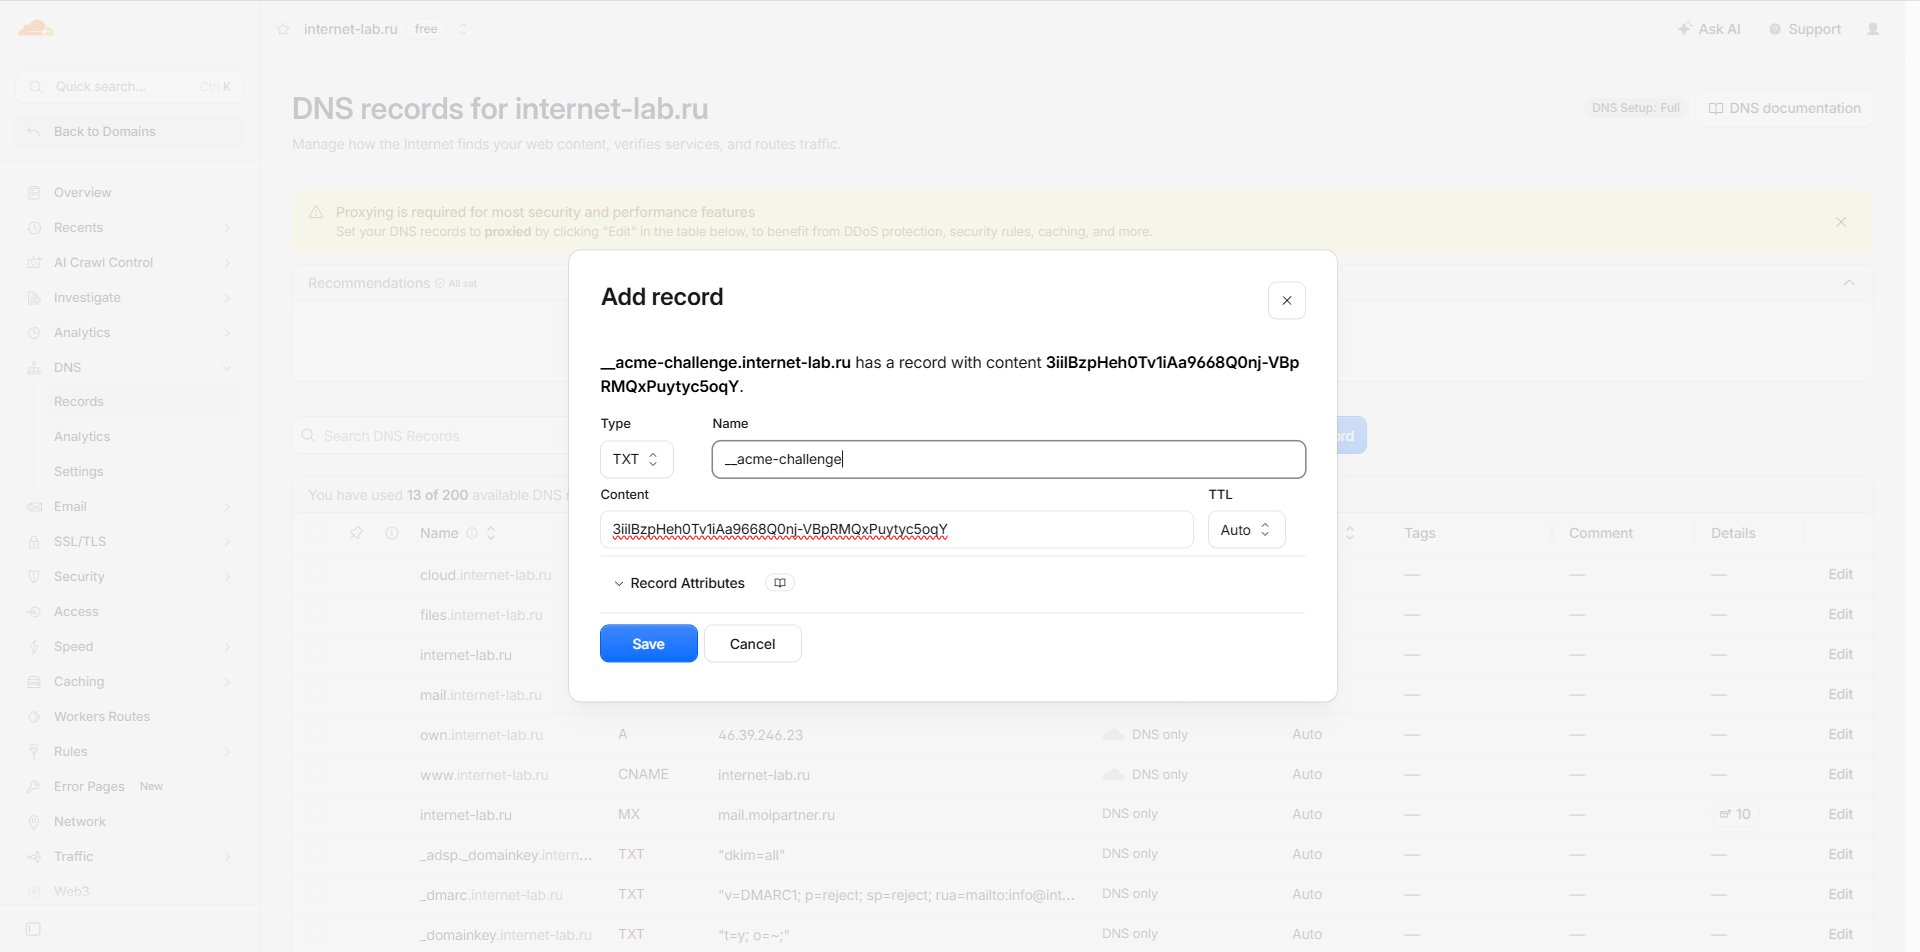Select the _adsp._domainkey row checkbox

point(315,855)
